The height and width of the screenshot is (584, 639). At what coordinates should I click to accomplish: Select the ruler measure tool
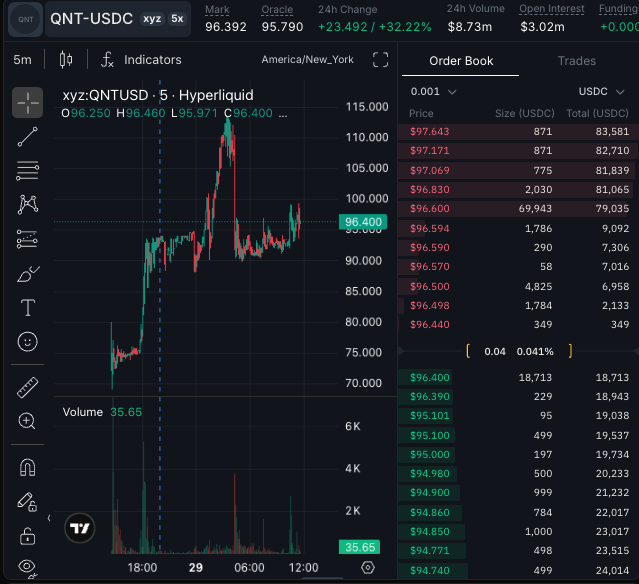pos(27,387)
